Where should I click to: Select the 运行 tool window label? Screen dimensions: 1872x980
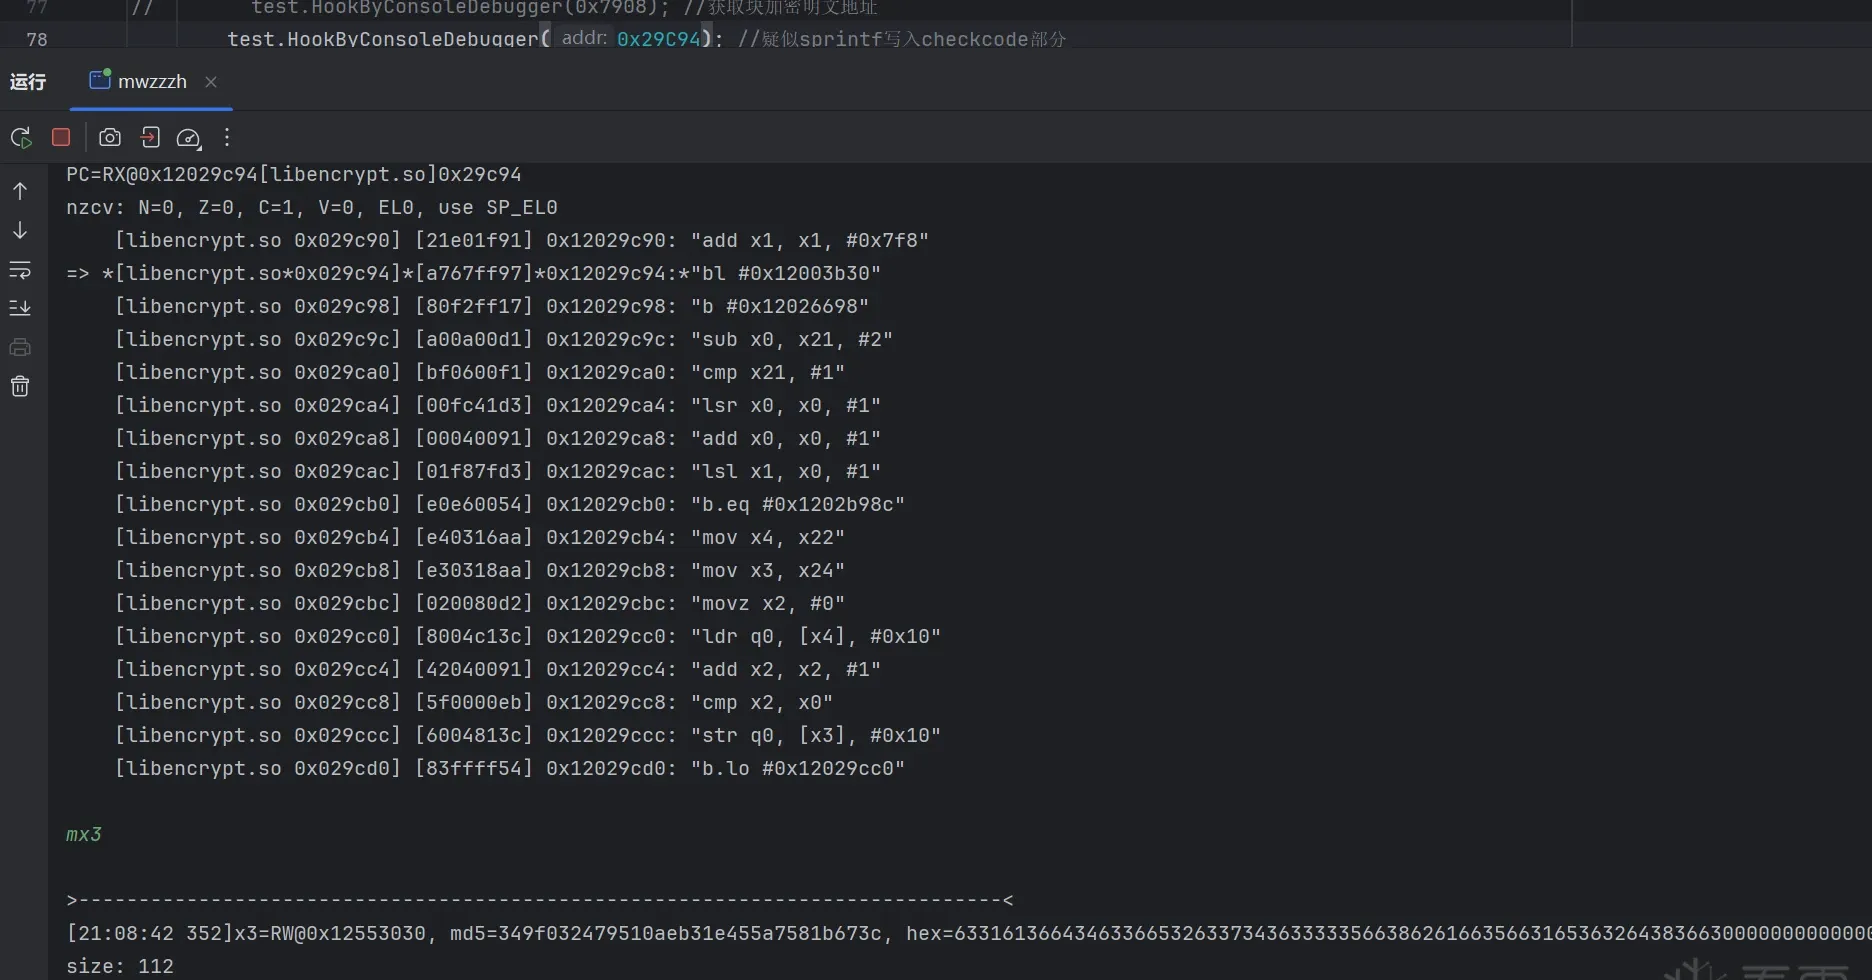(x=28, y=81)
